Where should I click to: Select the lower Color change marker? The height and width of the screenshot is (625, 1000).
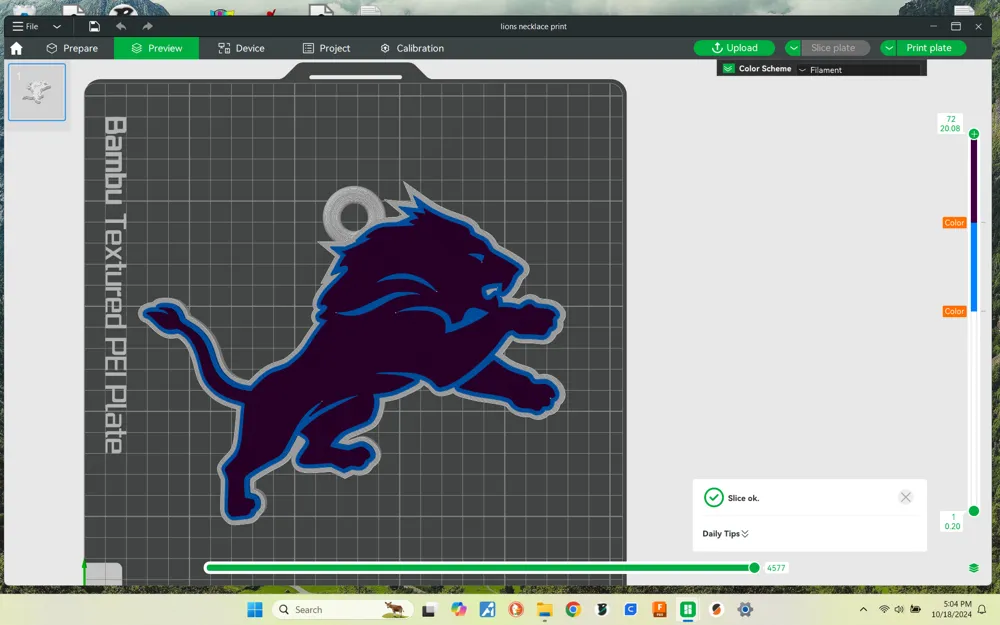[x=954, y=311]
